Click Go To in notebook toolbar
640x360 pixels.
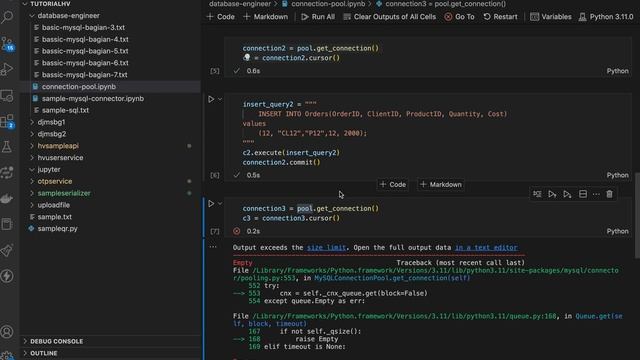pos(459,17)
